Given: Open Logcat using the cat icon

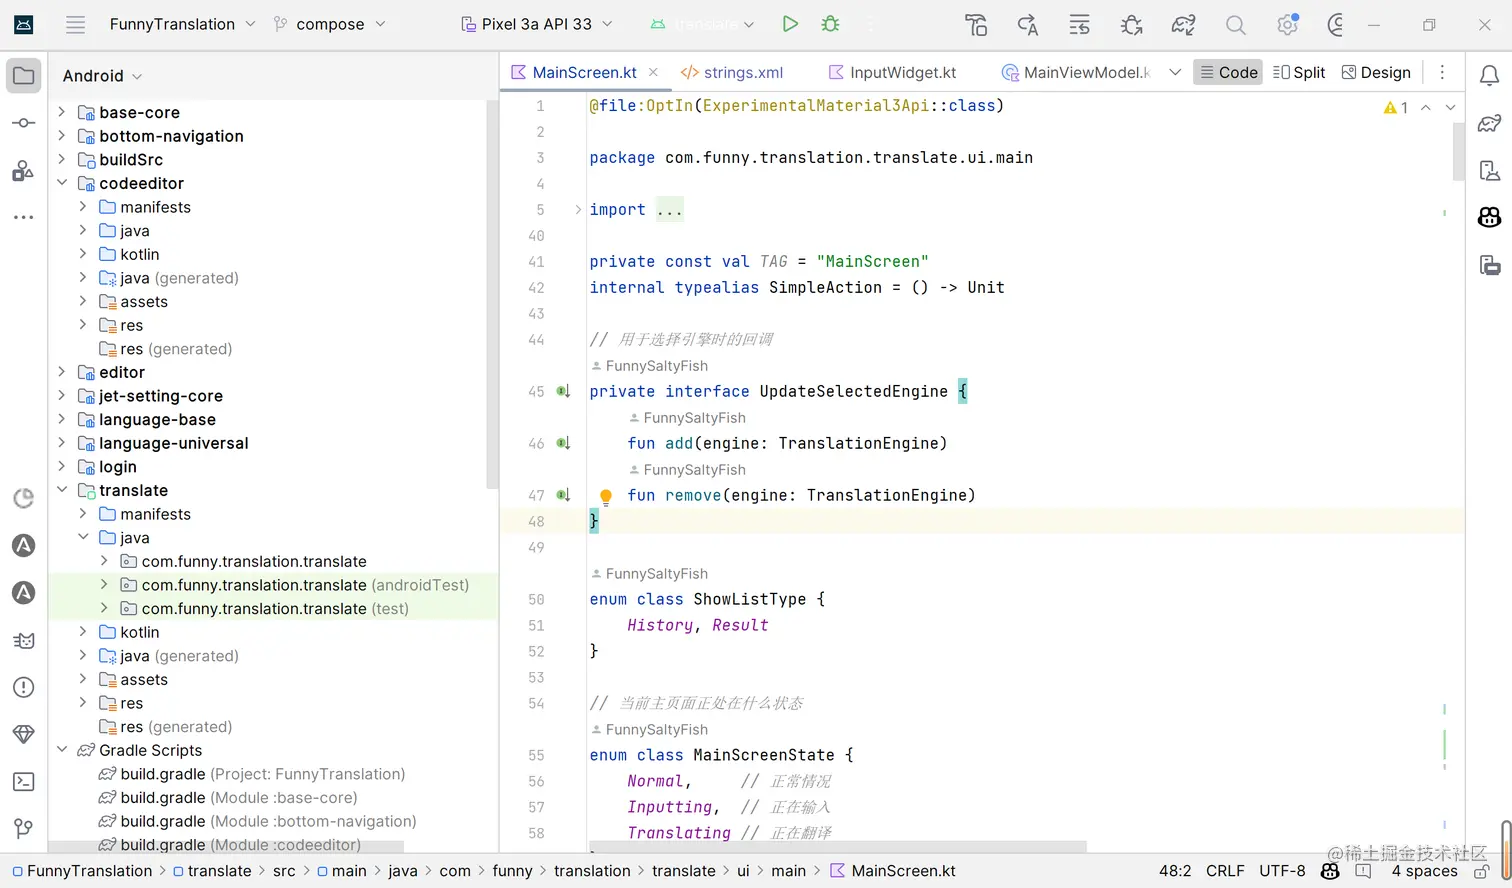Looking at the screenshot, I should coord(24,640).
